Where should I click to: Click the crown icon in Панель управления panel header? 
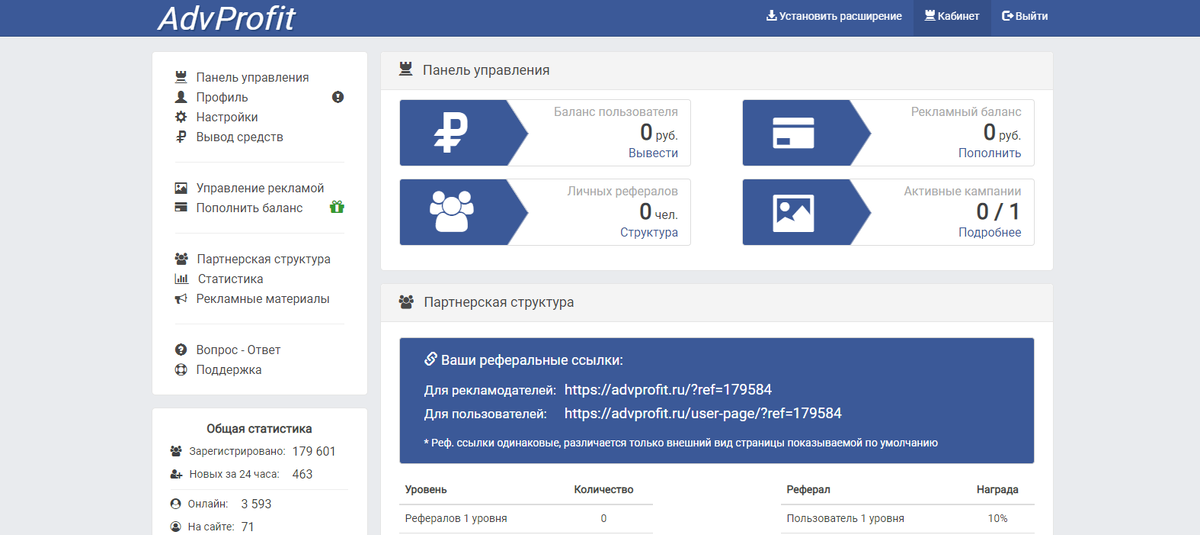pos(406,70)
